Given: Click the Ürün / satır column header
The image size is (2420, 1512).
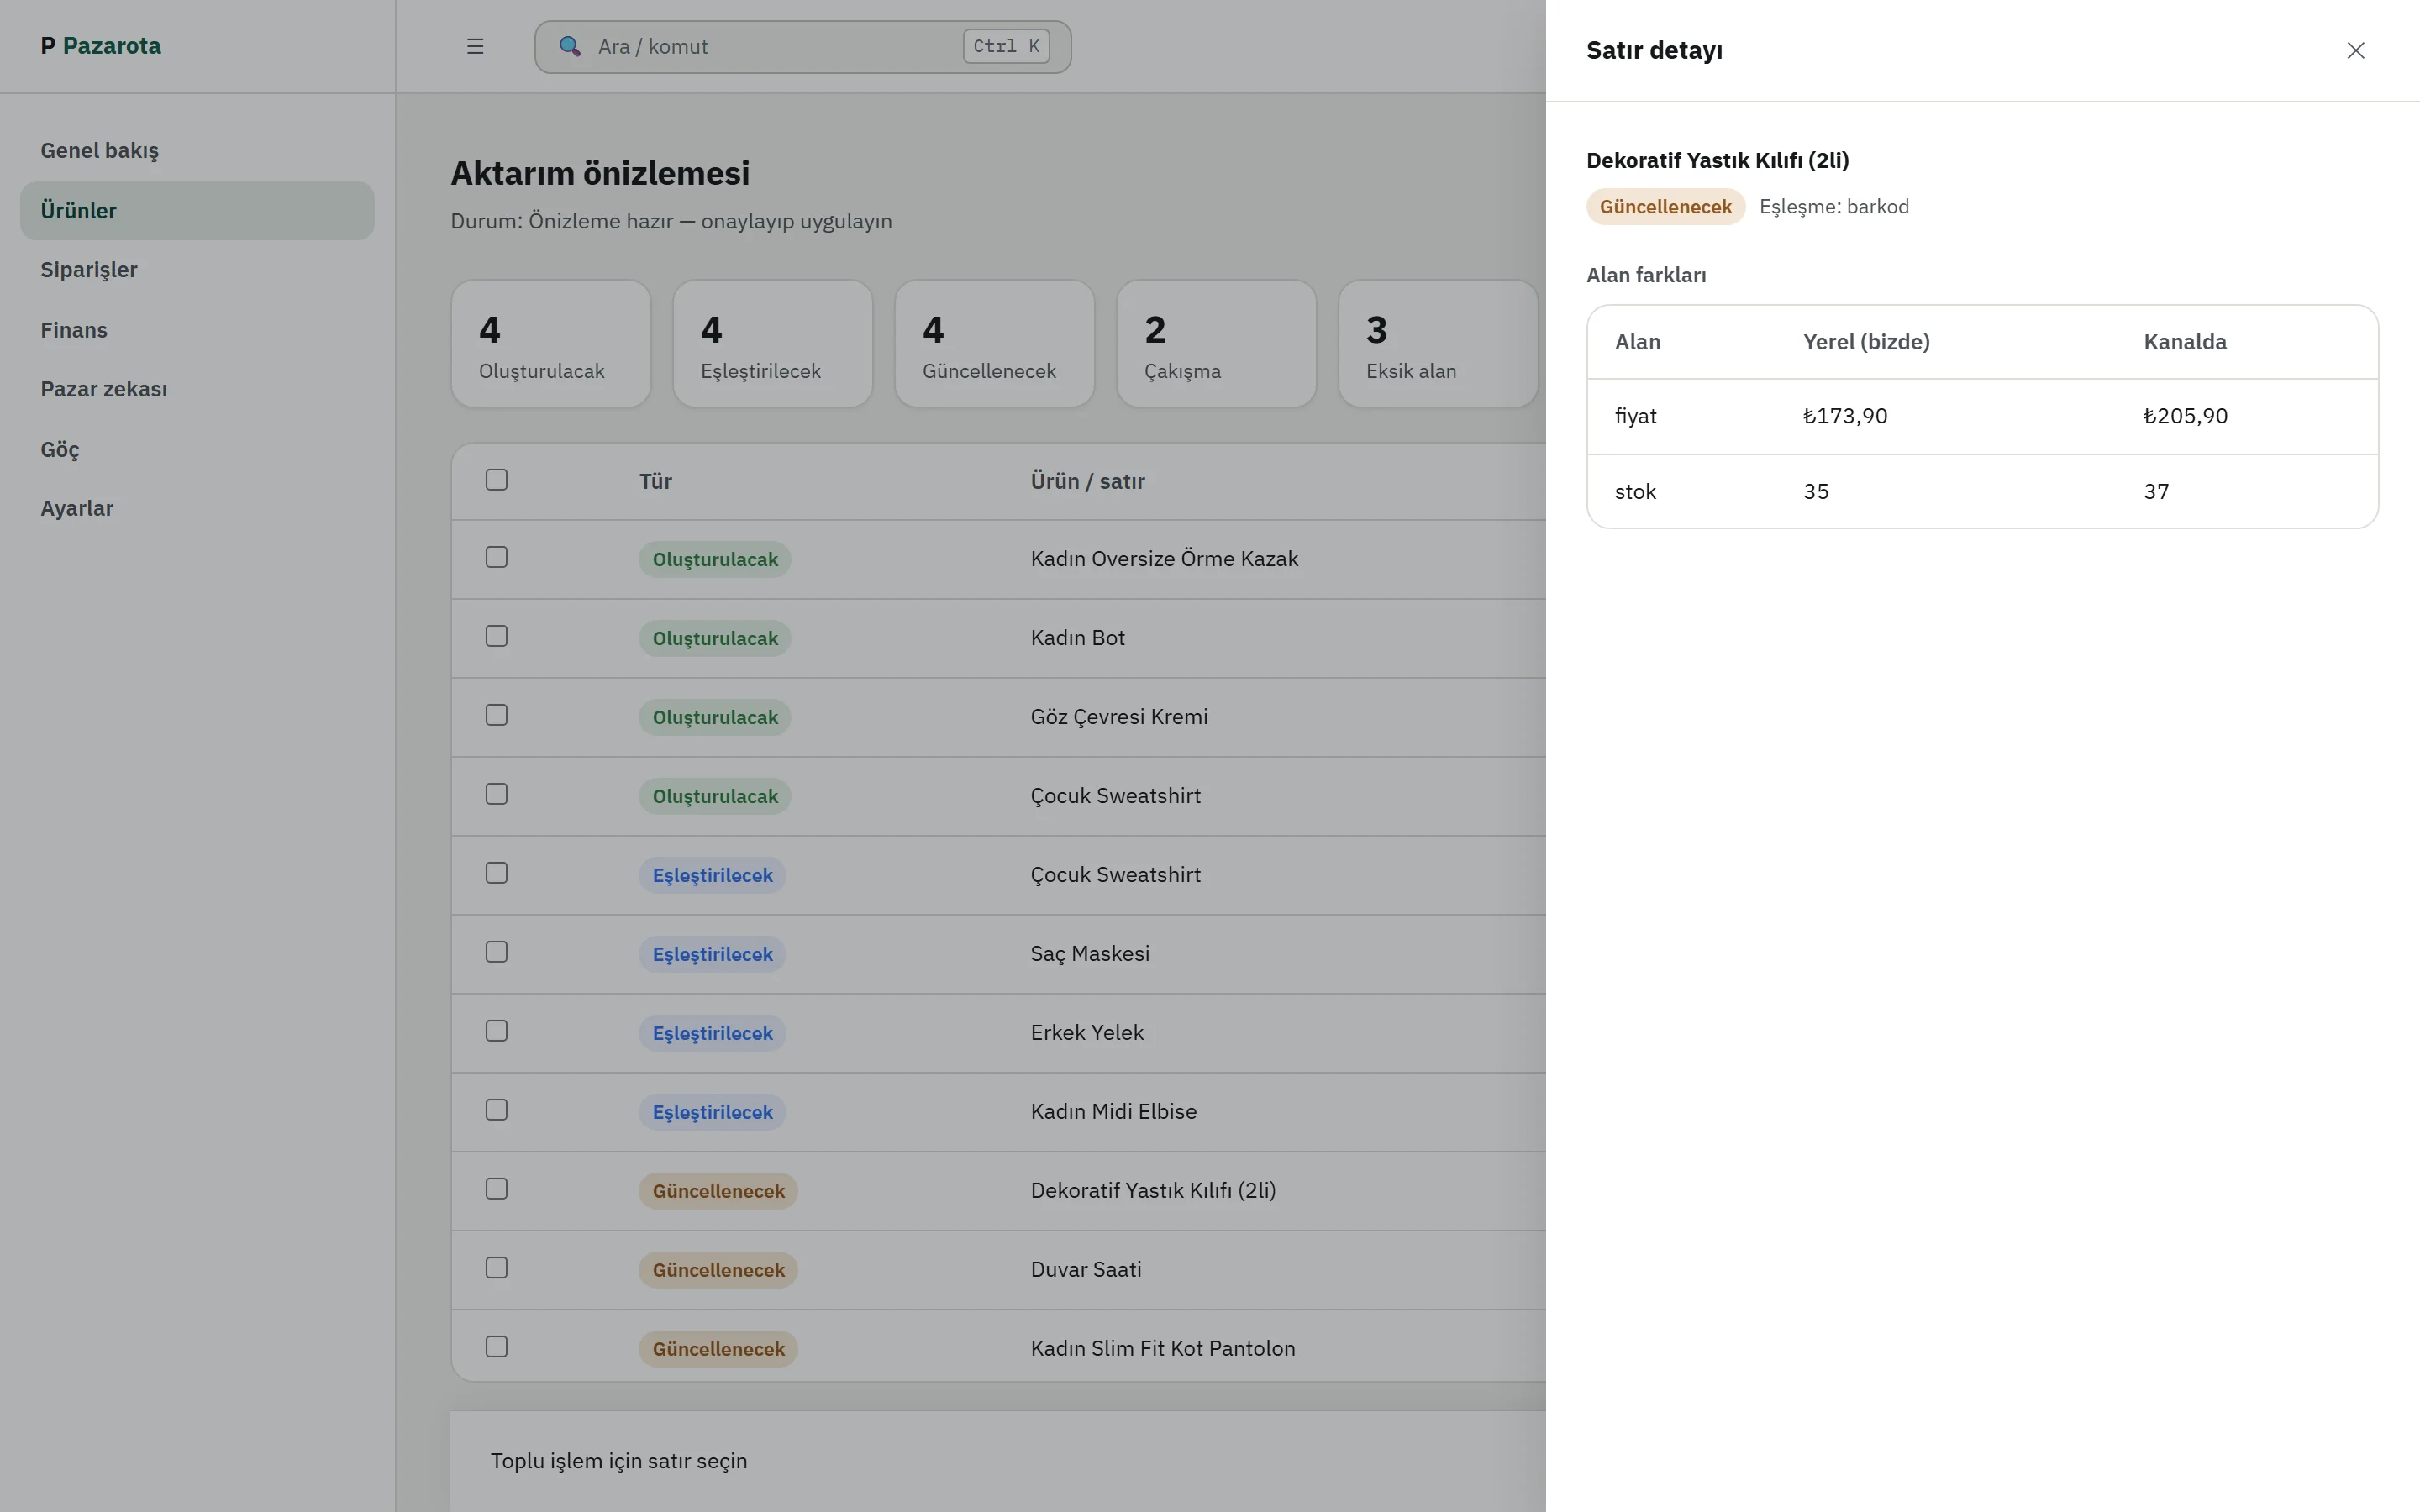Looking at the screenshot, I should pyautogui.click(x=1087, y=481).
